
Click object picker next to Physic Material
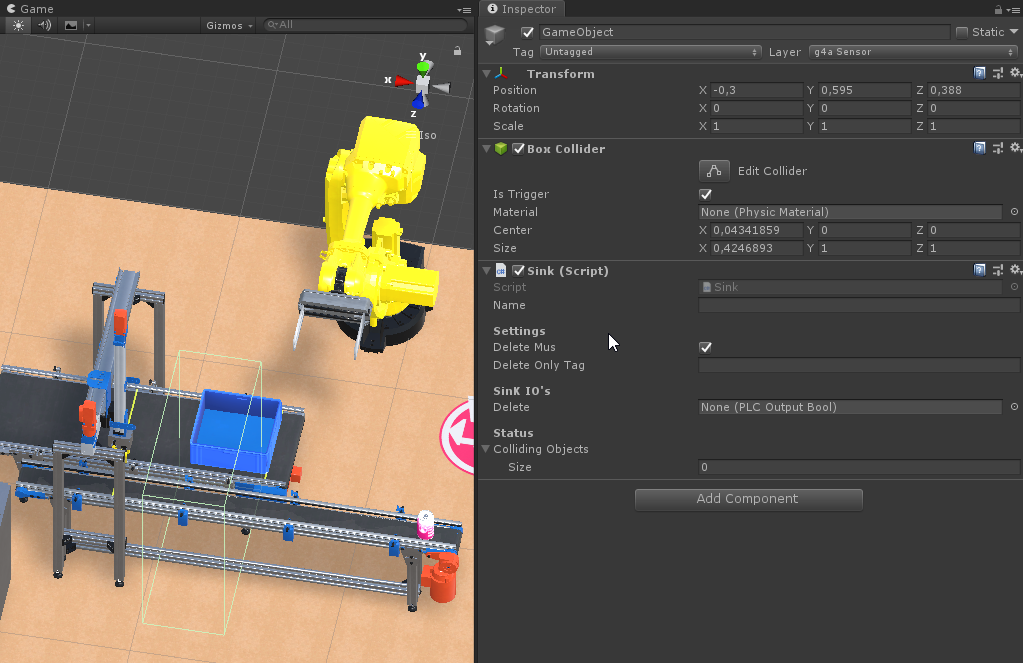point(1014,212)
